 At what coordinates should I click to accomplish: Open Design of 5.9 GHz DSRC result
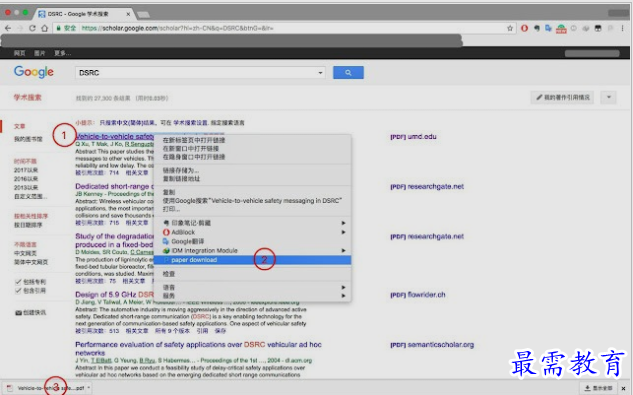tap(114, 294)
